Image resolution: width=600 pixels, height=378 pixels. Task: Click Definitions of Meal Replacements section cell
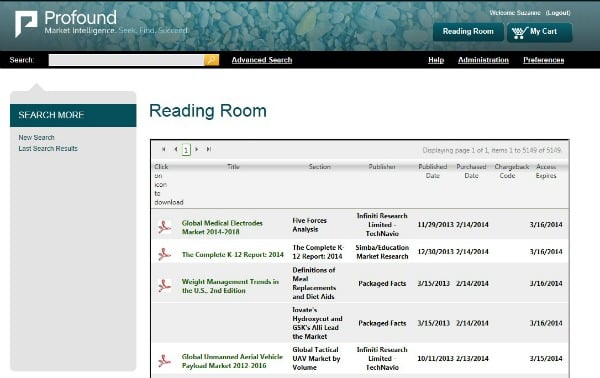(314, 283)
